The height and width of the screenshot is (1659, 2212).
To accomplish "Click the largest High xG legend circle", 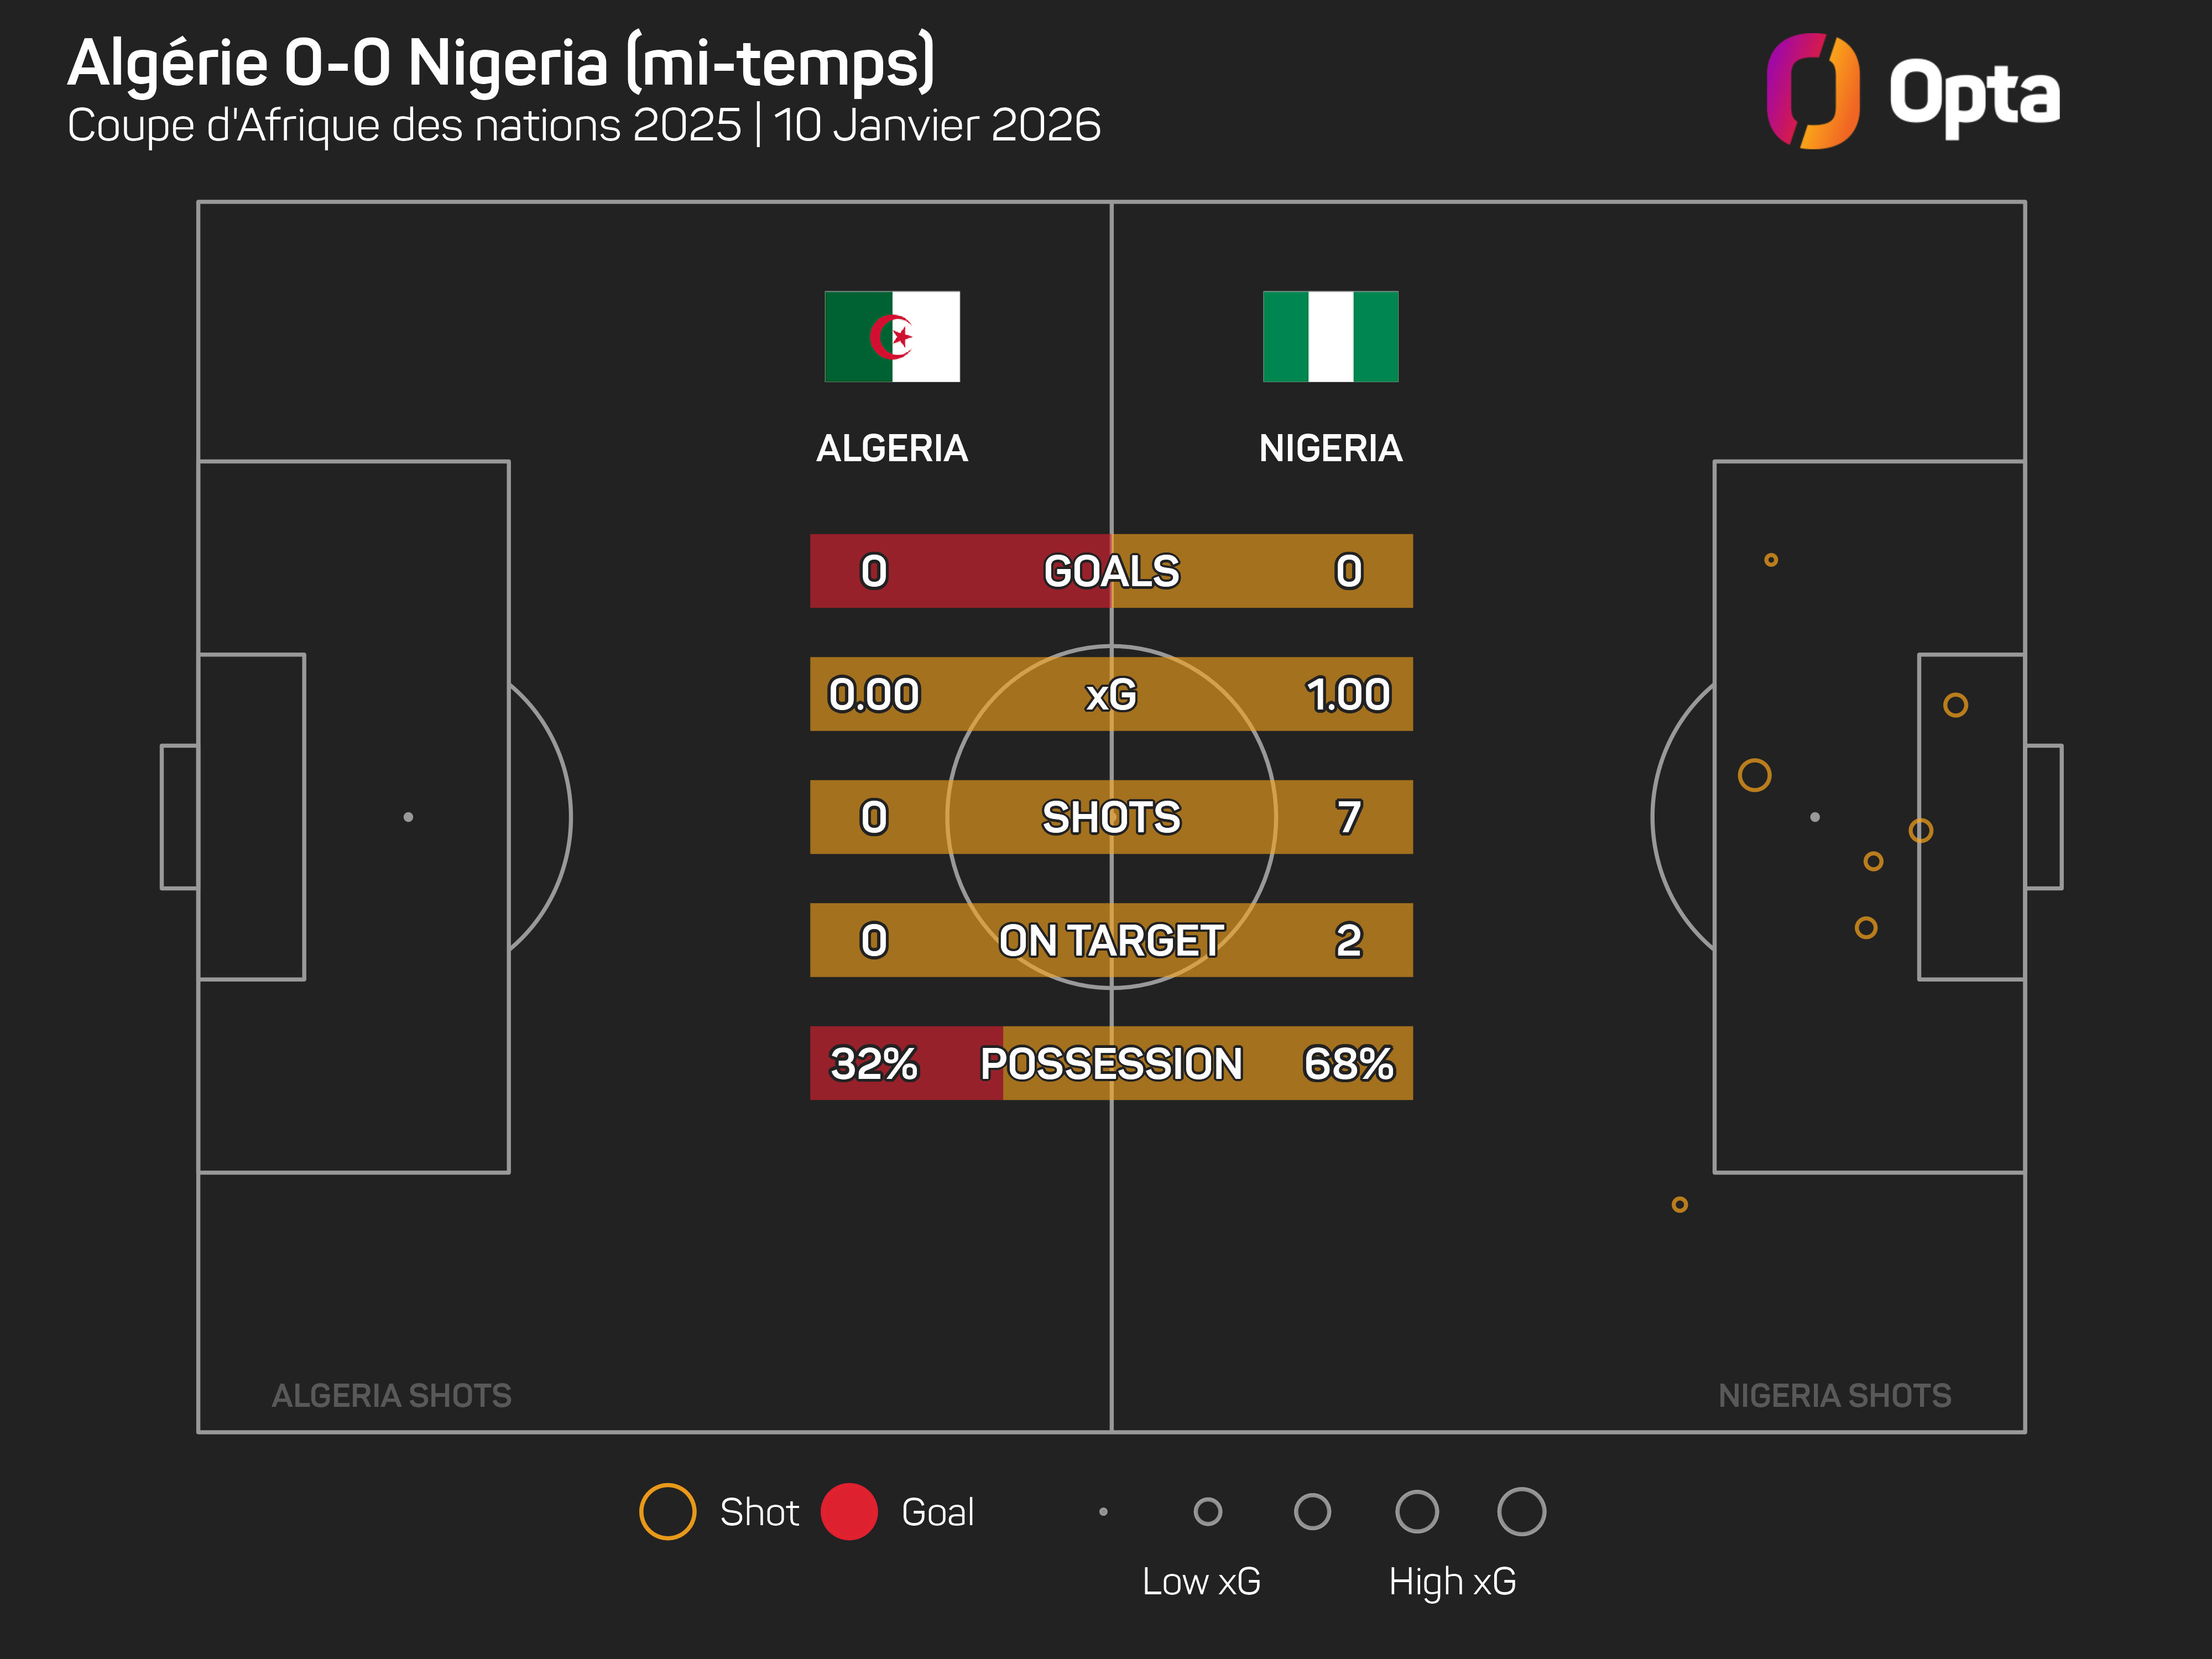I will click(x=1521, y=1511).
